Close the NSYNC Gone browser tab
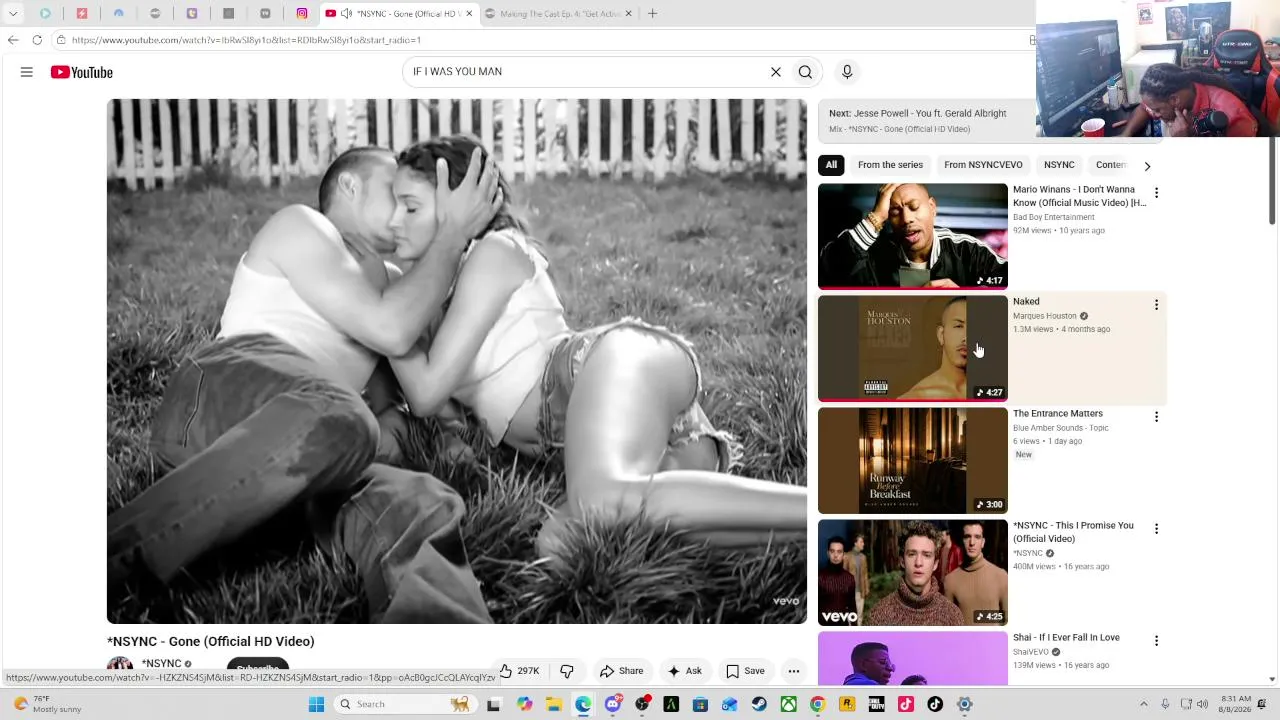Image resolution: width=1280 pixels, height=720 pixels. tap(469, 14)
